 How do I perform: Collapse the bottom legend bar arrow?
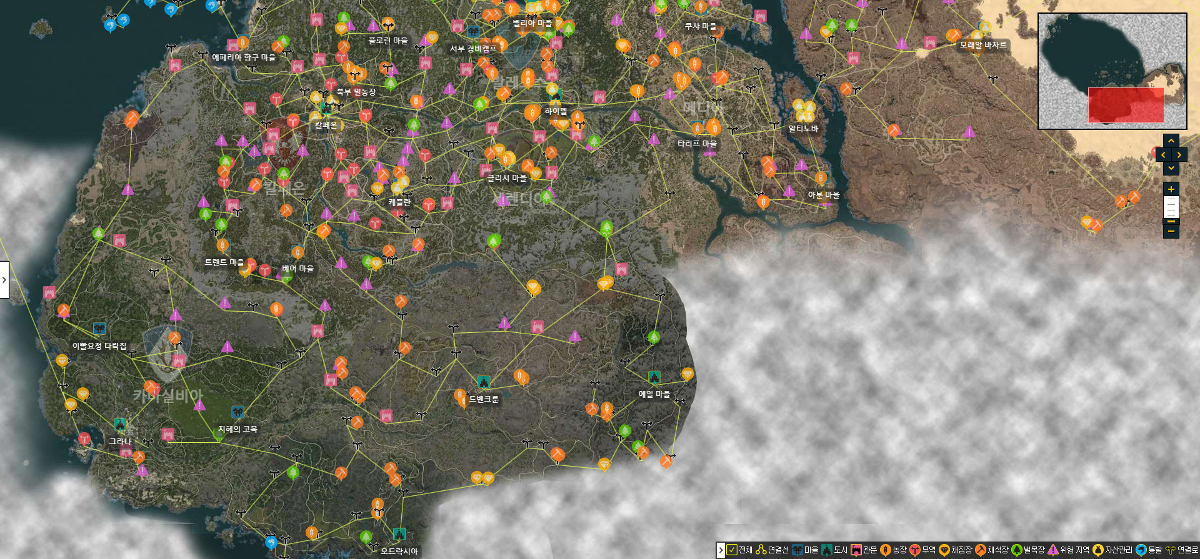[x=719, y=550]
